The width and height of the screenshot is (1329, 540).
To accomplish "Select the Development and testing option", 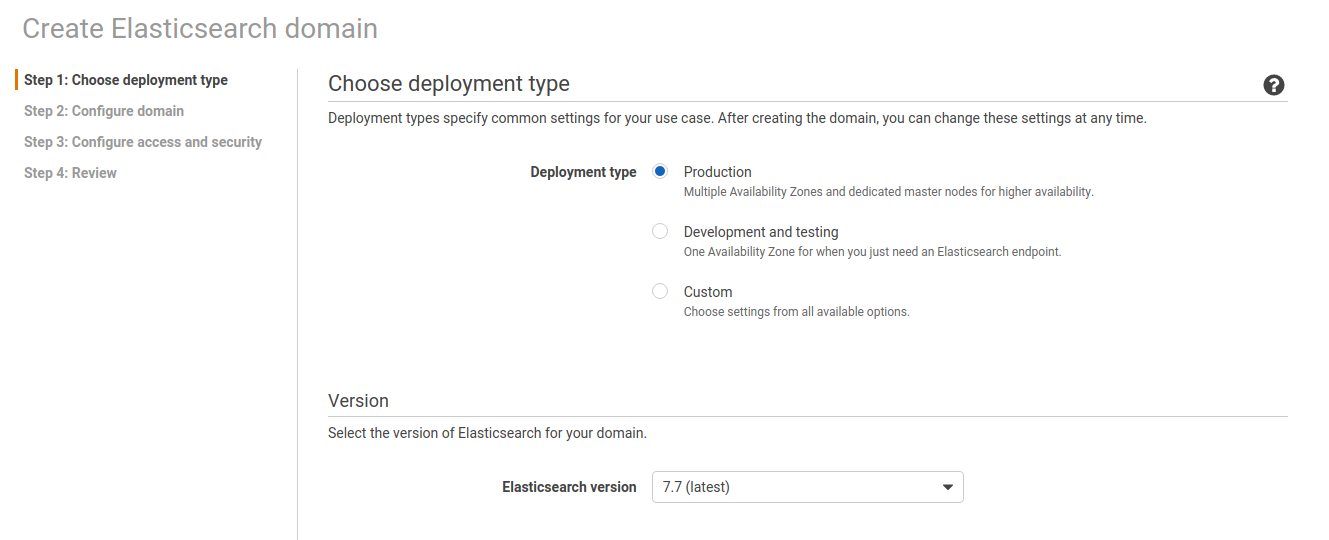I will point(660,231).
